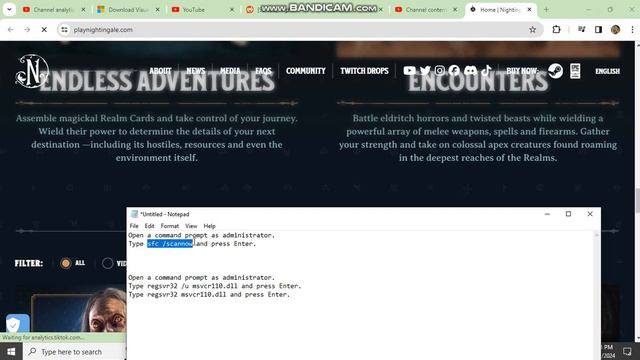Open the Windows Start menu
This screenshot has height=360, width=640.
[11, 351]
